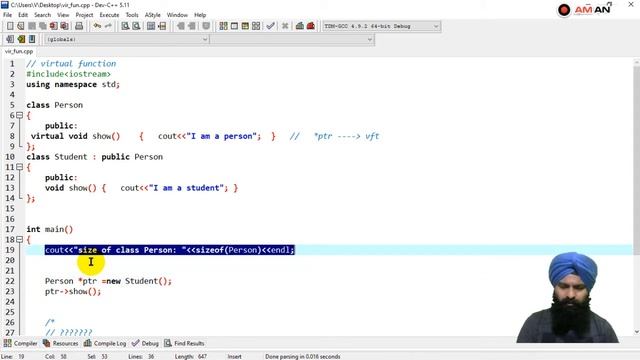Image resolution: width=640 pixels, height=360 pixels.
Task: Open the Window menu
Action: pyautogui.click(x=177, y=15)
